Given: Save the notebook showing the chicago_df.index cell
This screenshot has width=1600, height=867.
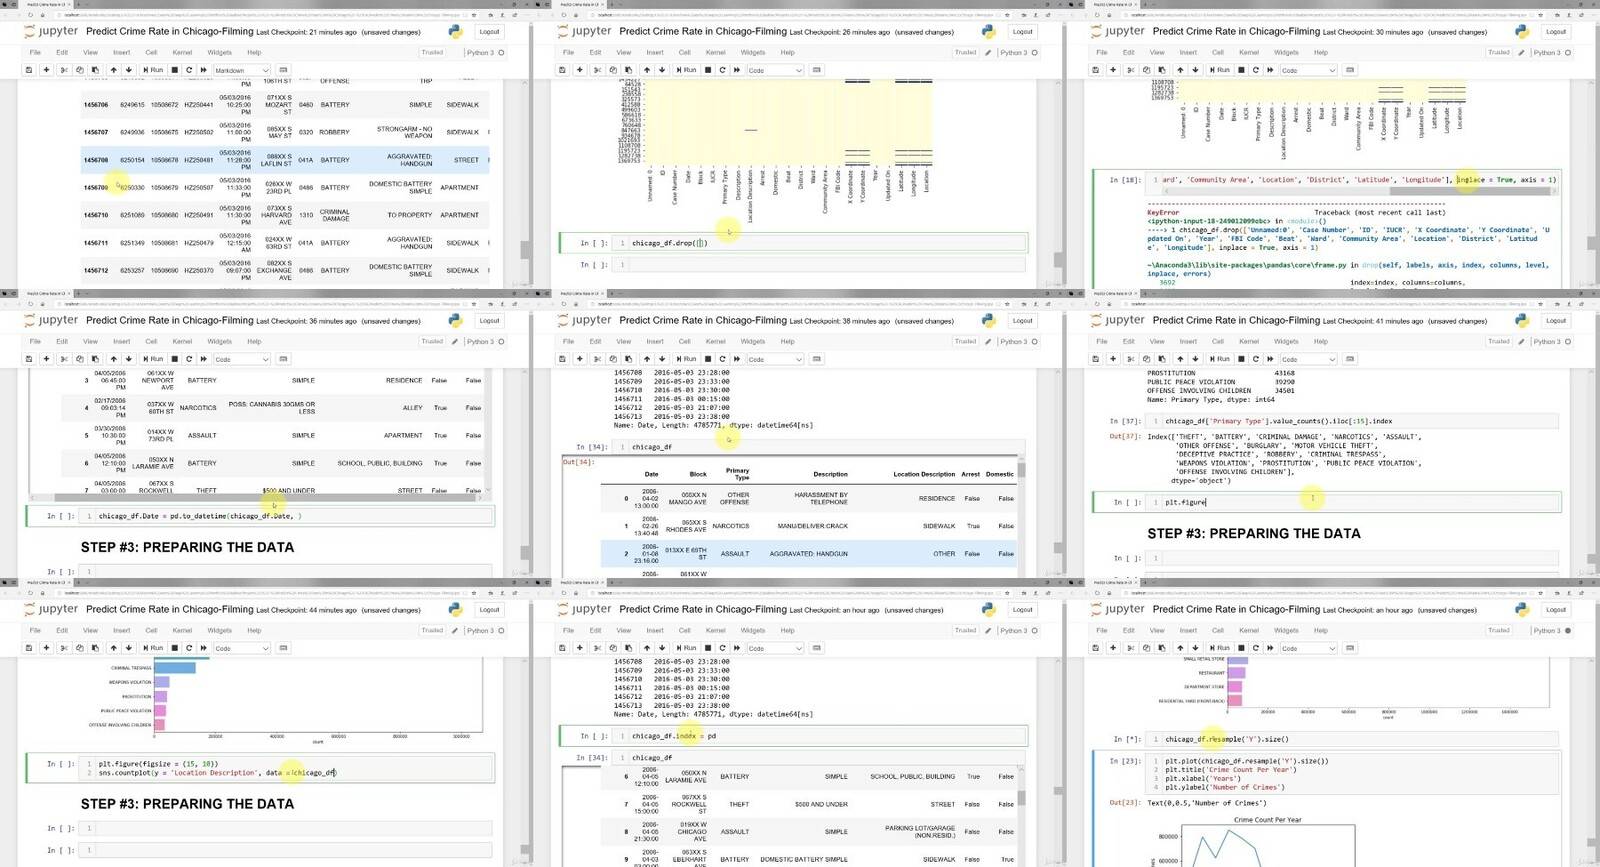Looking at the screenshot, I should (562, 648).
